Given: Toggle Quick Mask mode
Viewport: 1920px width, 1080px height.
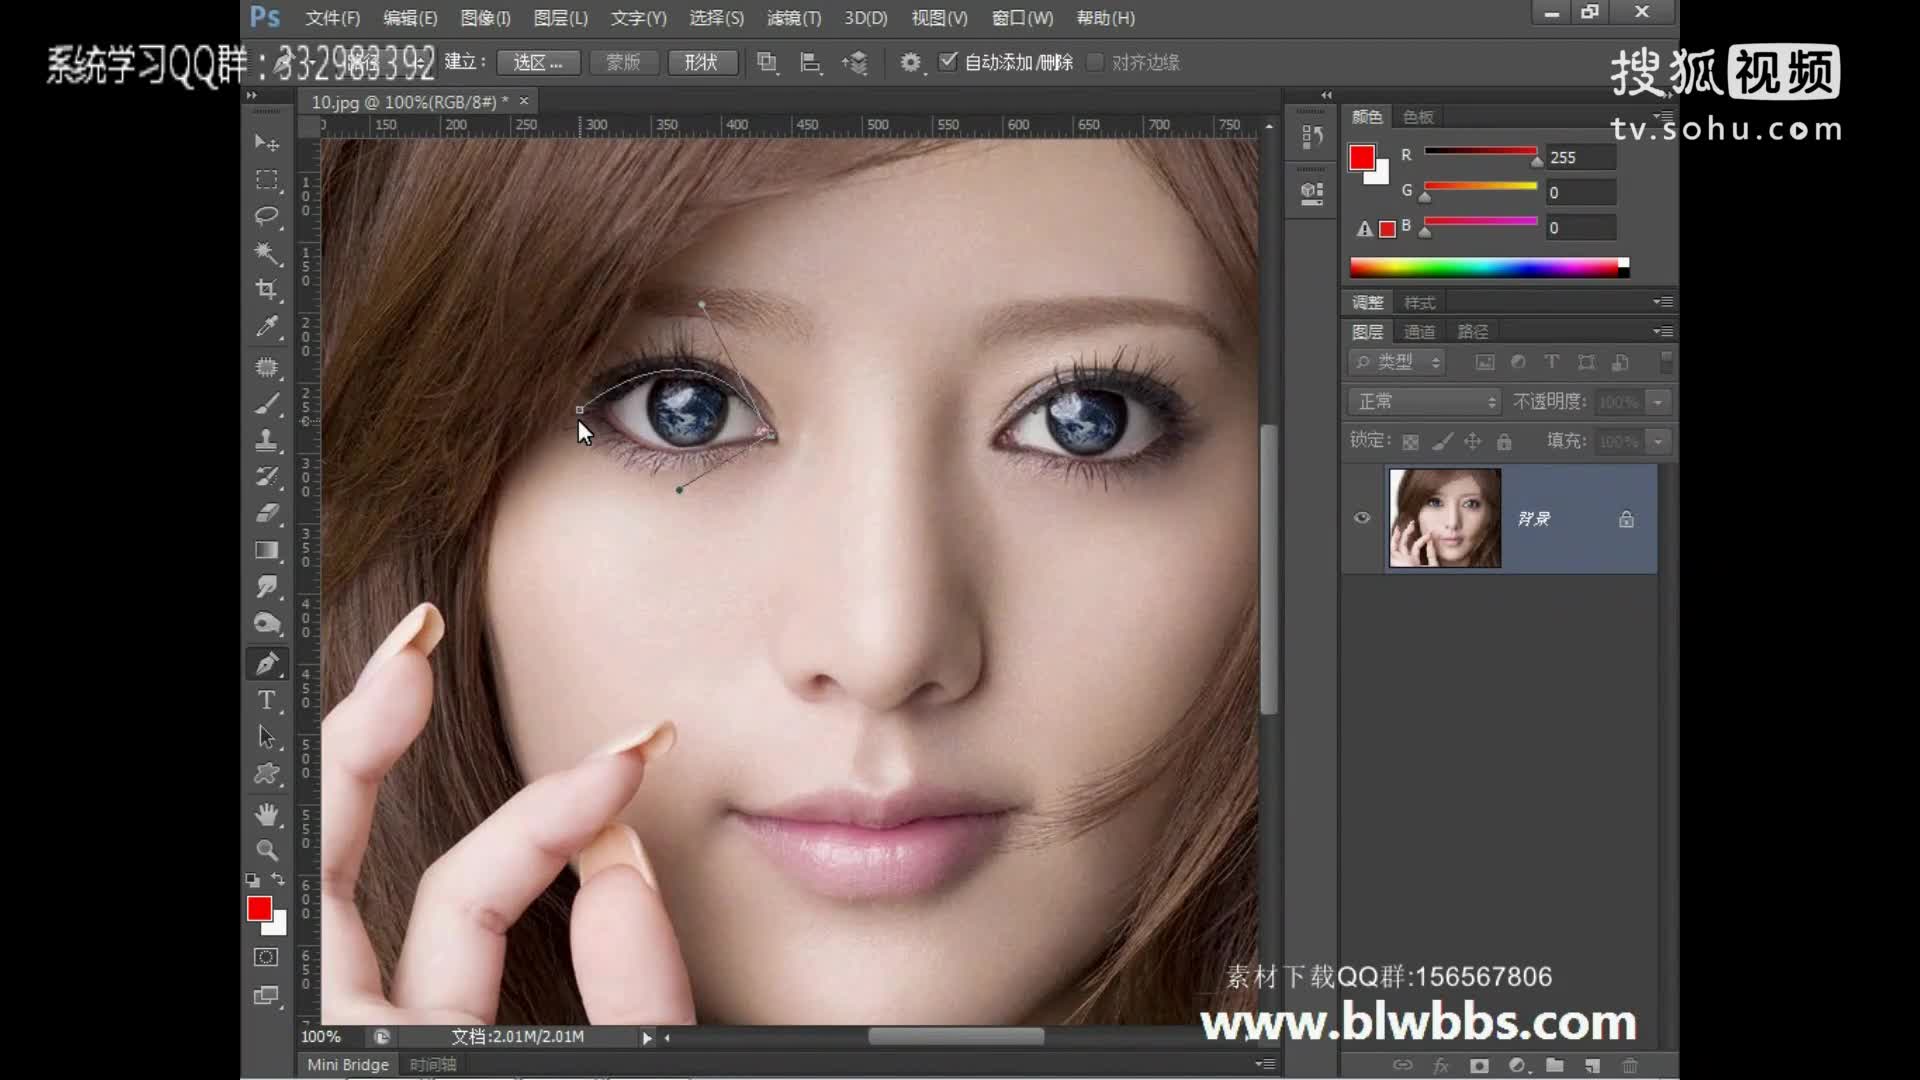Looking at the screenshot, I should click(x=266, y=957).
